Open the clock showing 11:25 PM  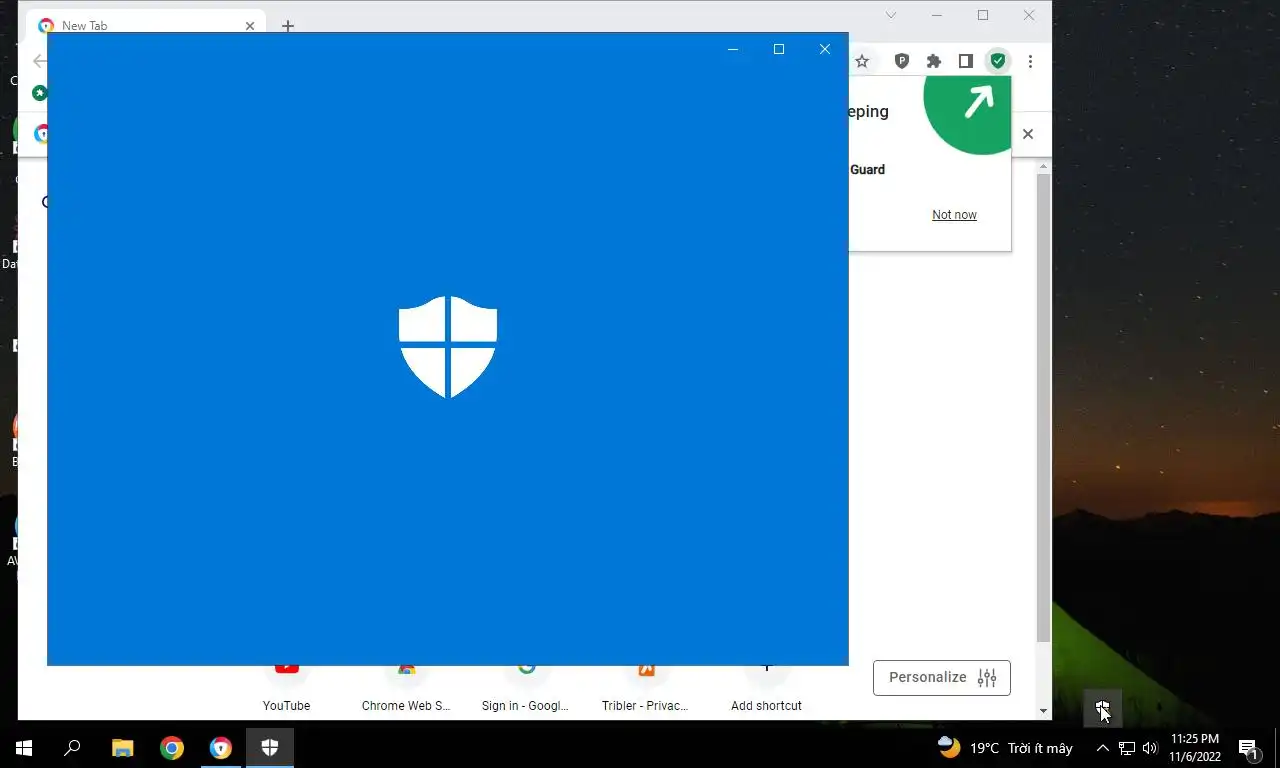click(x=1195, y=747)
